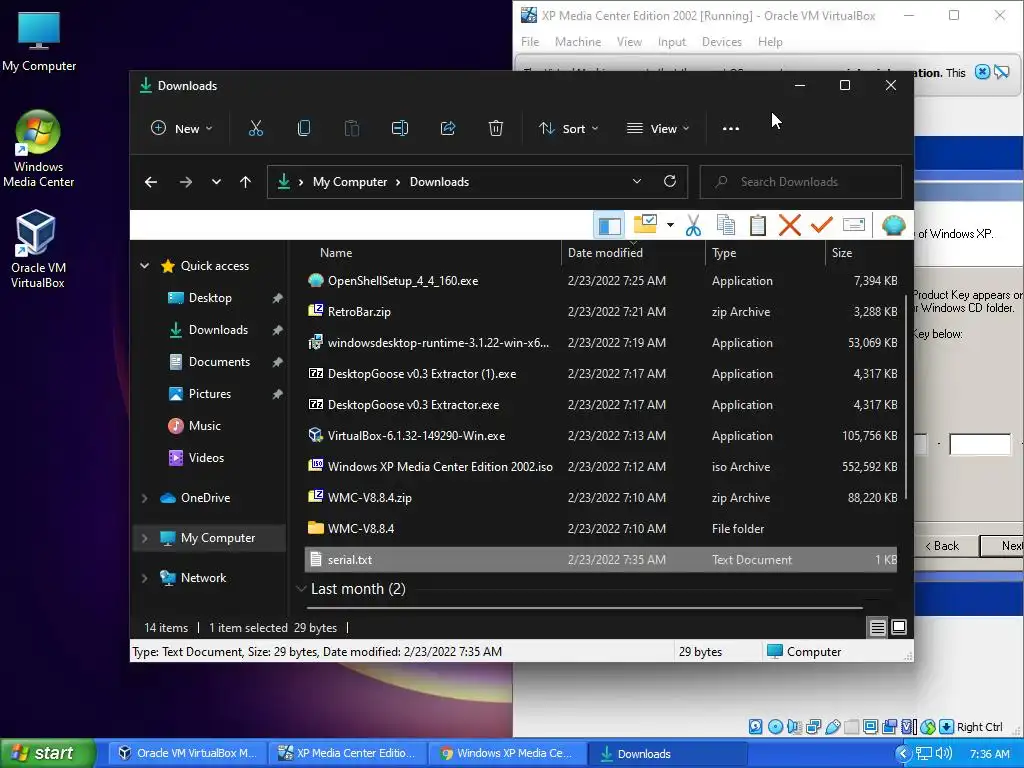Open the See more three-dots menu
Screen dimensions: 1024x768
[x=731, y=129]
